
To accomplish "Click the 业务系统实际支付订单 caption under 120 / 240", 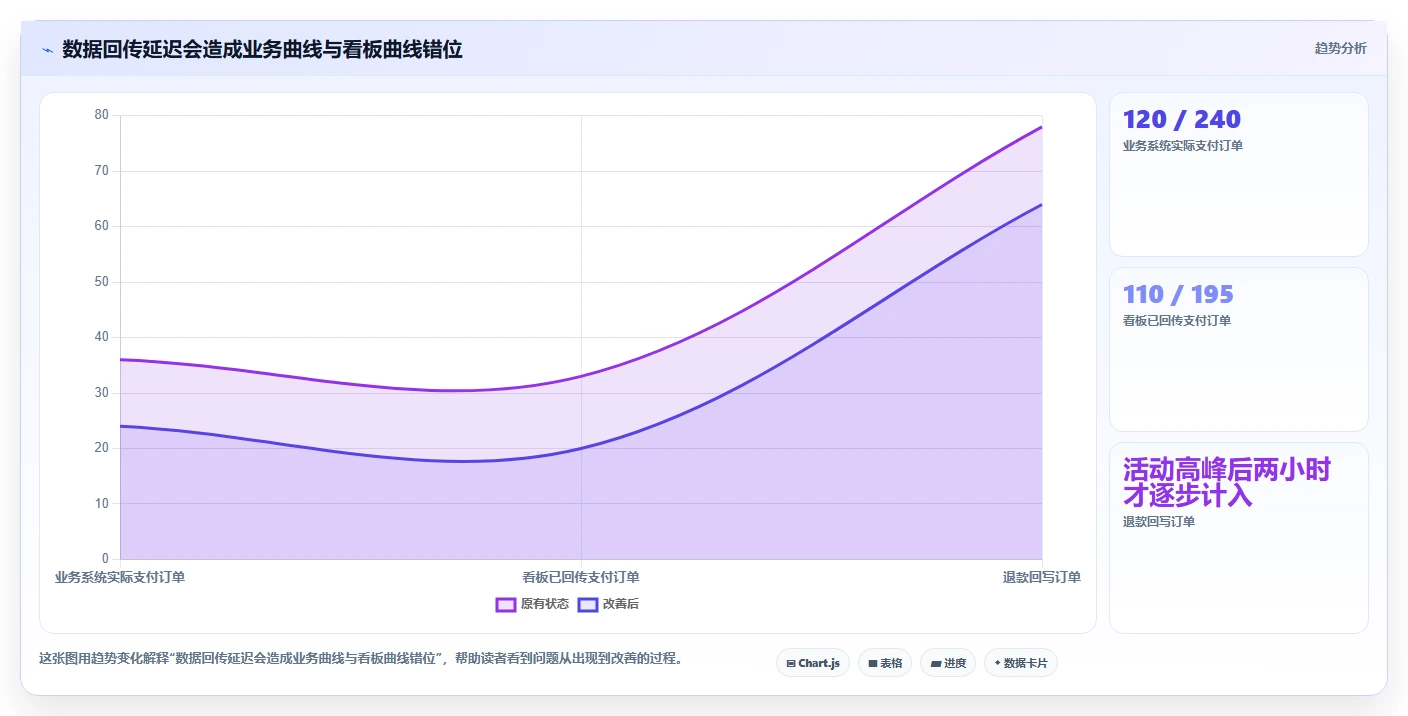I will pyautogui.click(x=1183, y=146).
